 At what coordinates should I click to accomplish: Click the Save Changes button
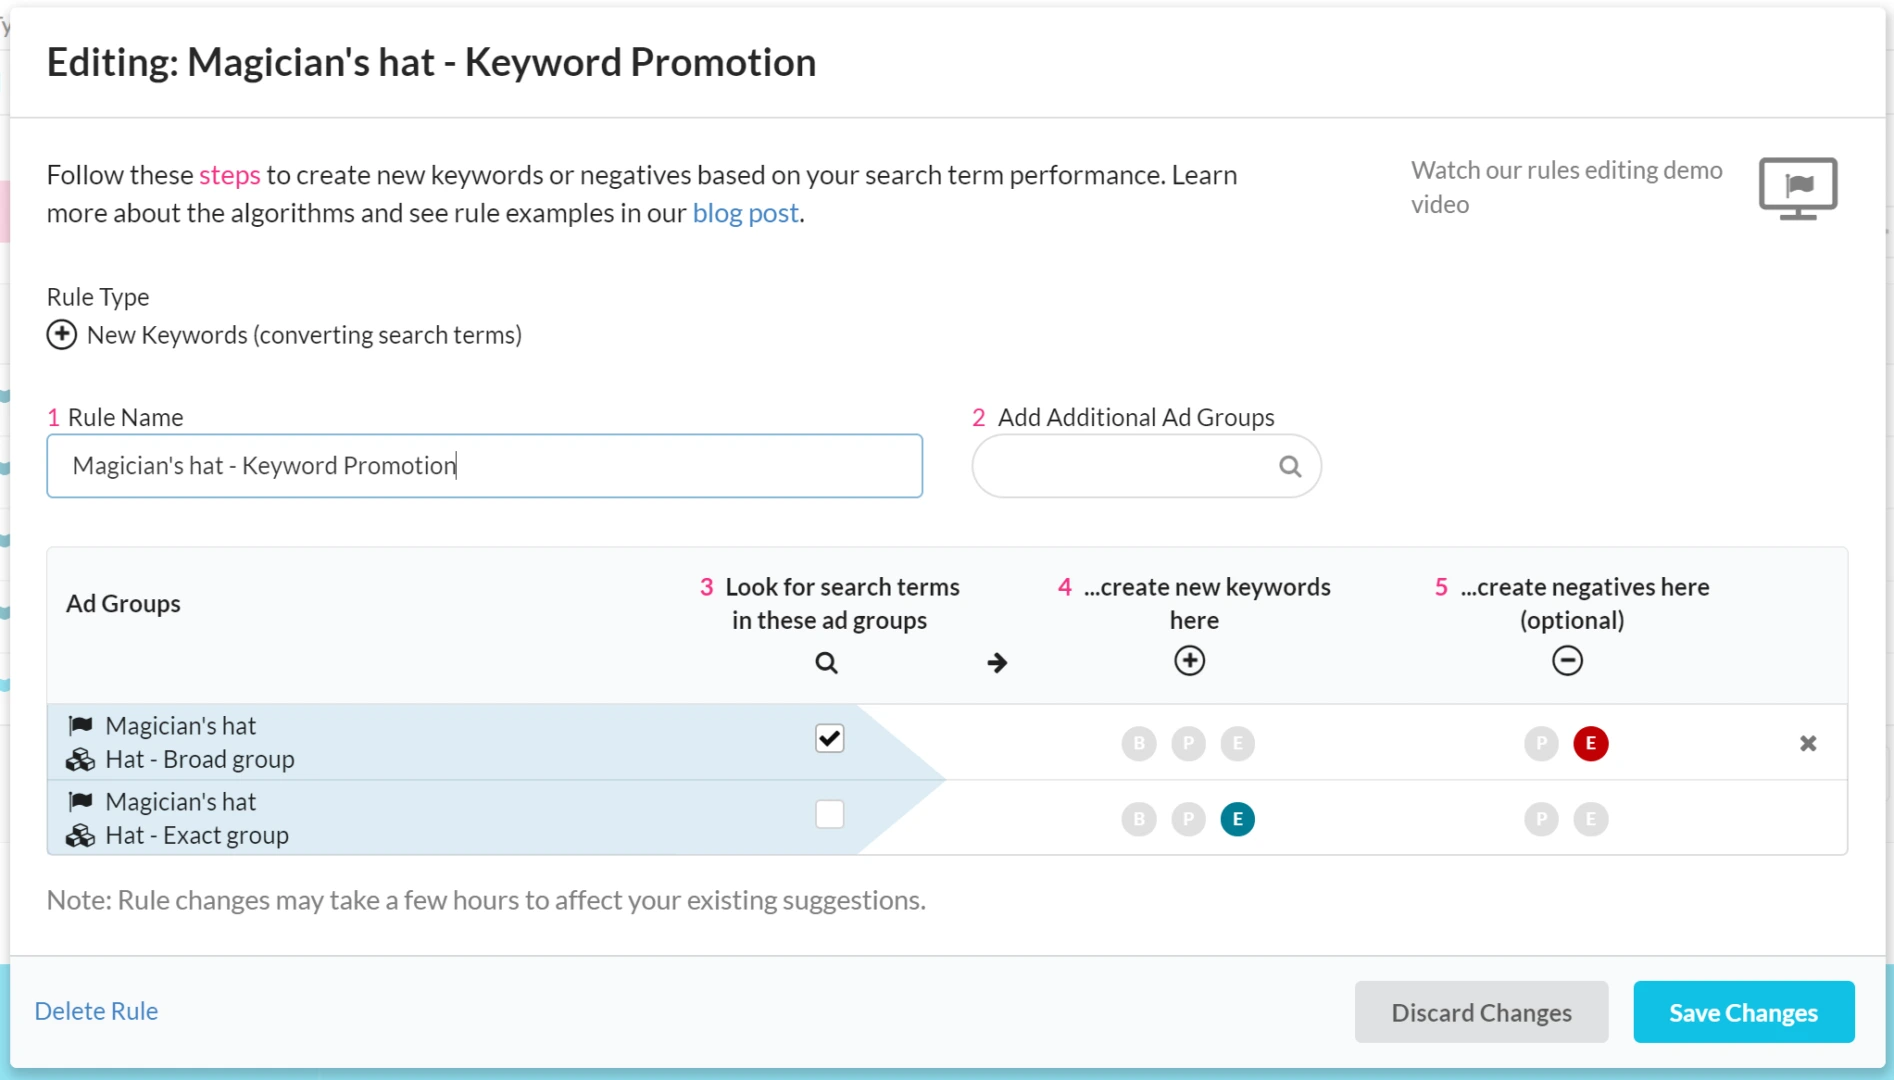1743,1012
